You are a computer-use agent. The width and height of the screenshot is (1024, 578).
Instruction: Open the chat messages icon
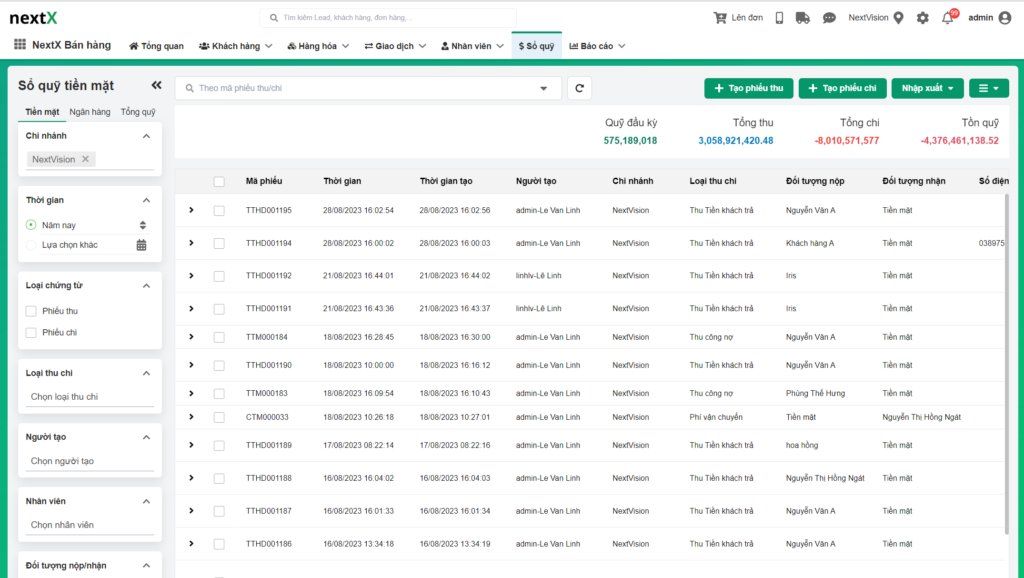point(829,18)
